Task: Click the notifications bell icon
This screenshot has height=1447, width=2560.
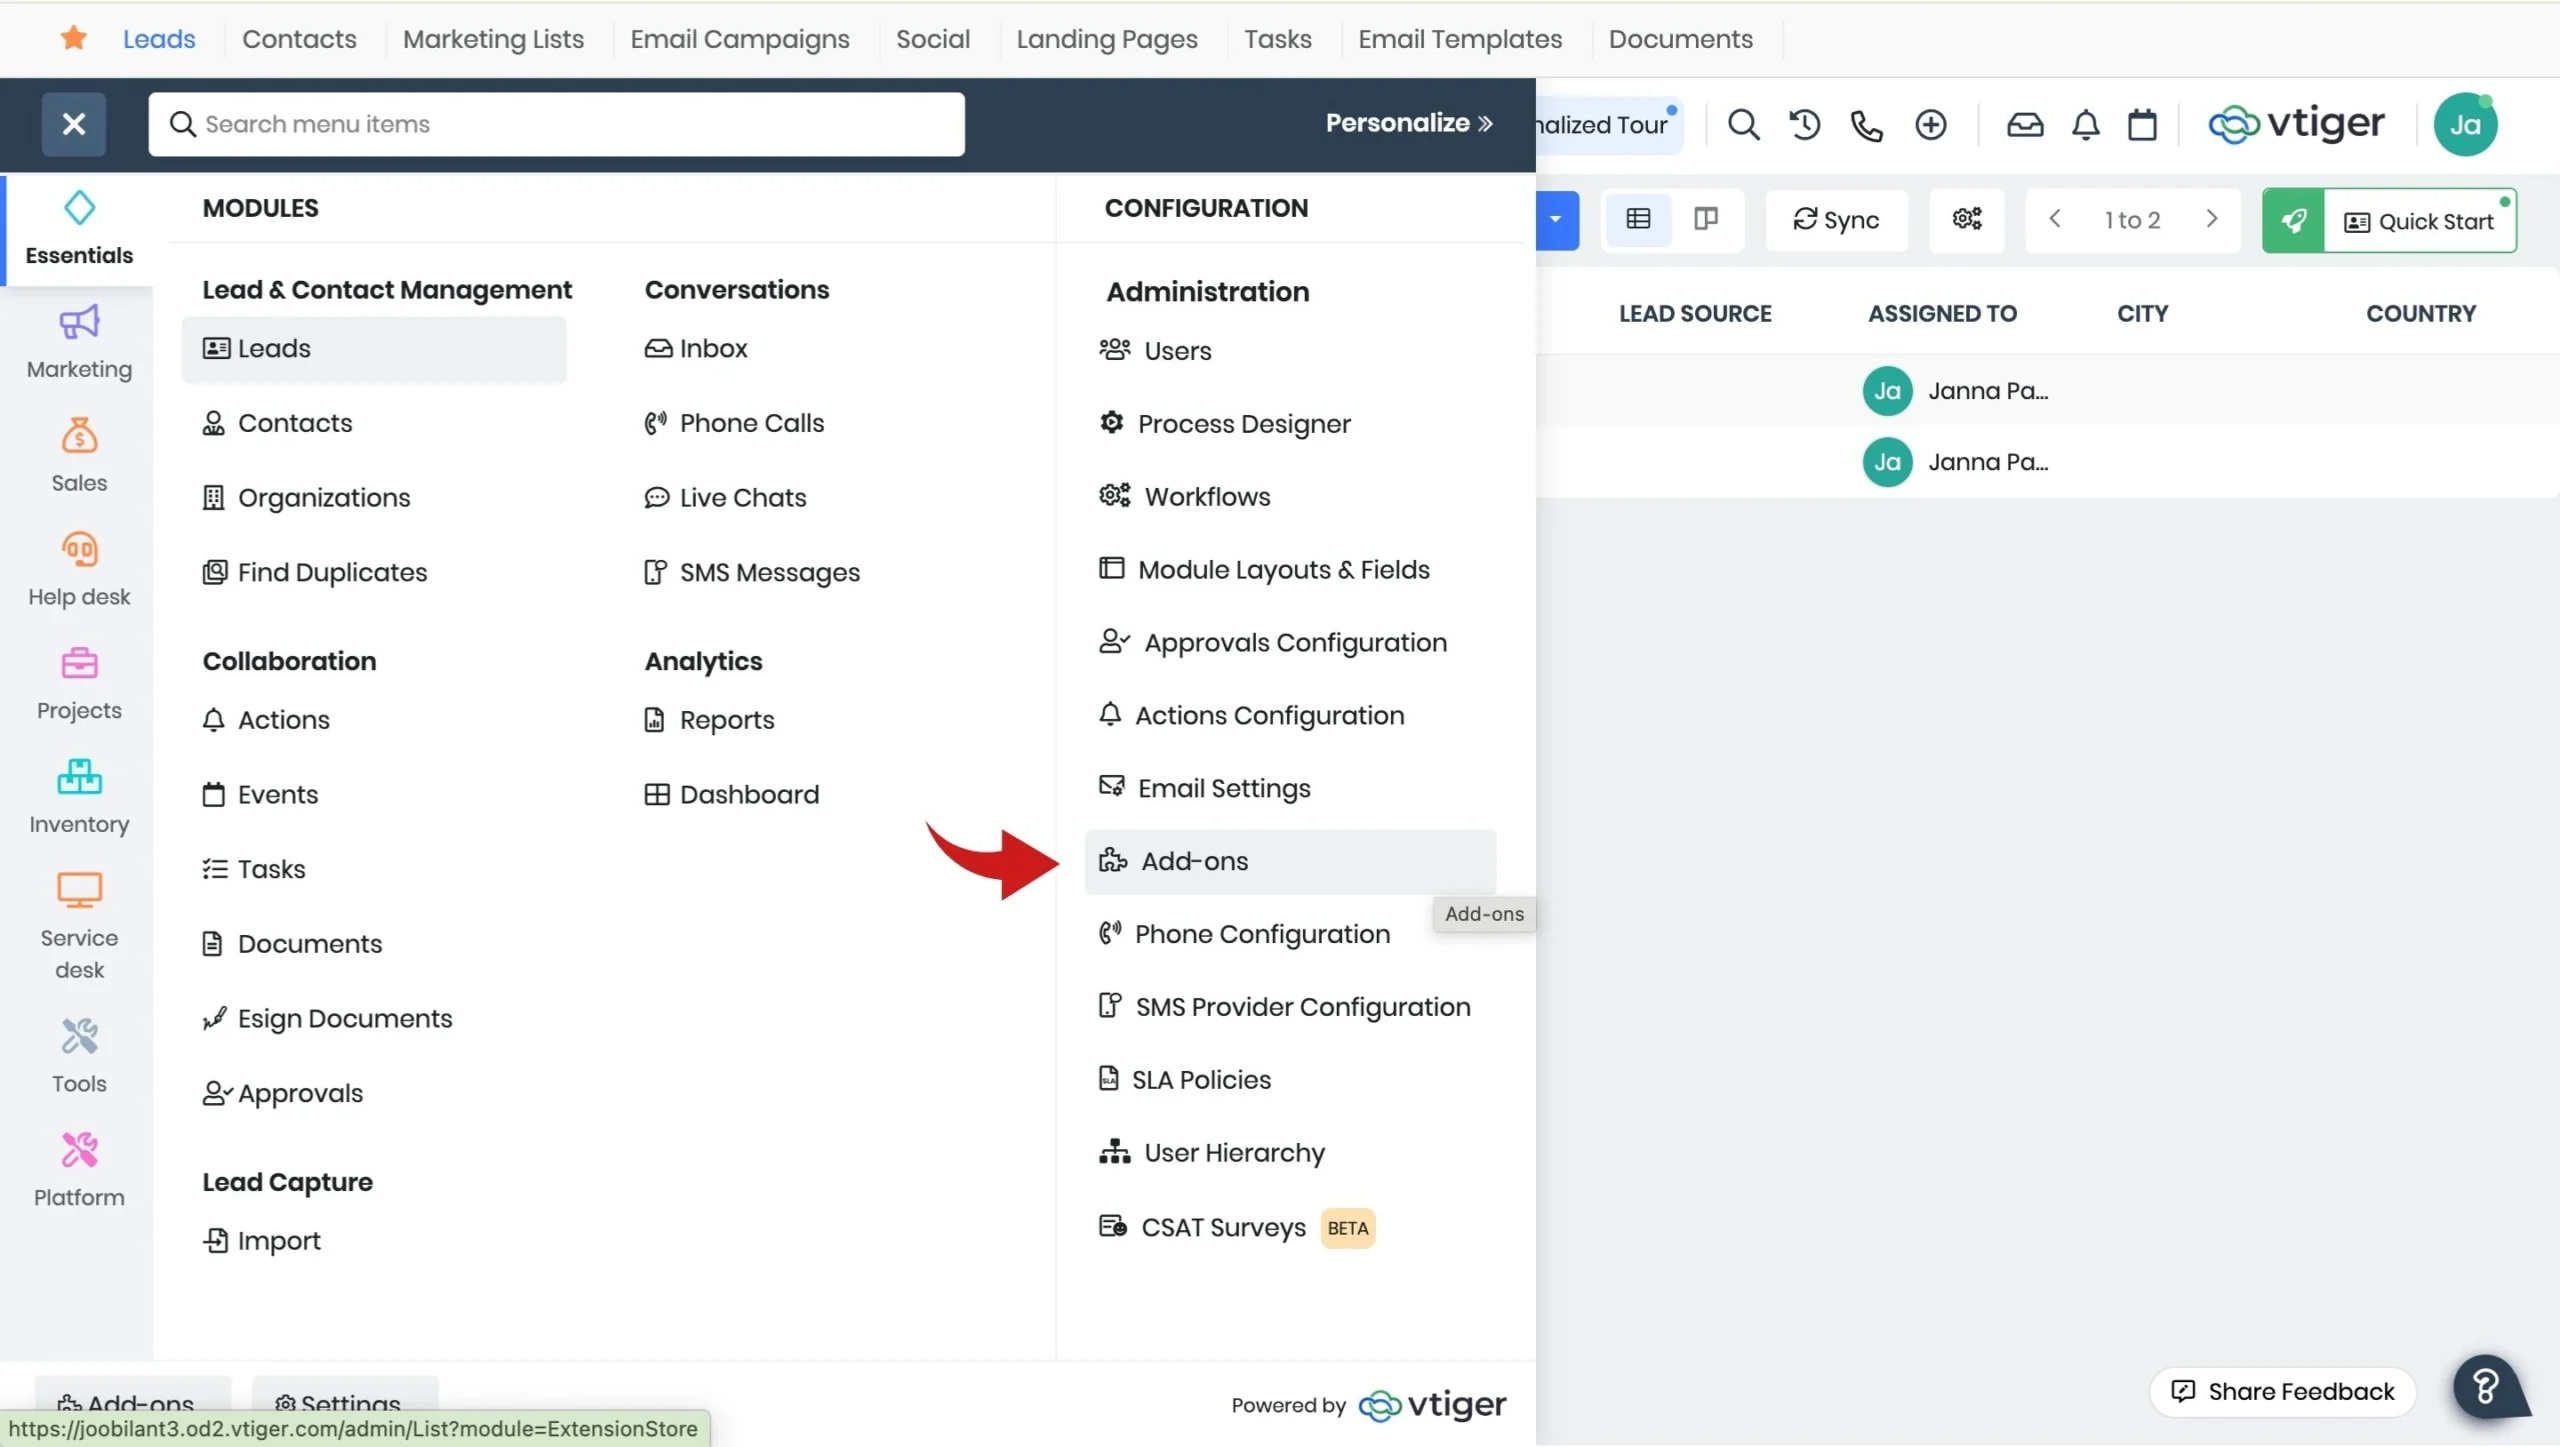Action: 2085,125
